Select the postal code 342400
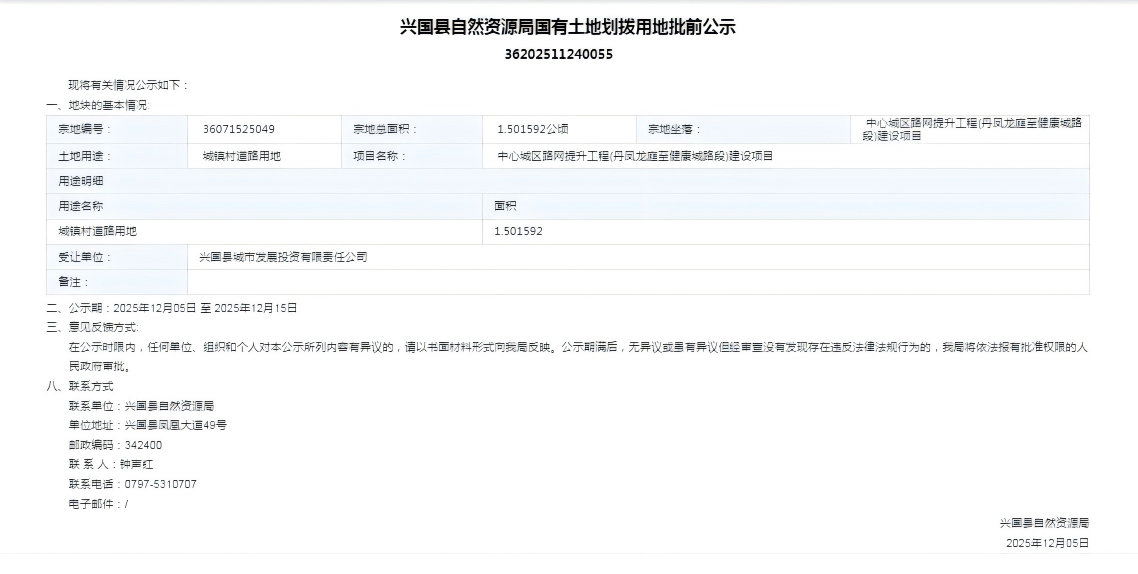The height and width of the screenshot is (574, 1138). tap(143, 445)
